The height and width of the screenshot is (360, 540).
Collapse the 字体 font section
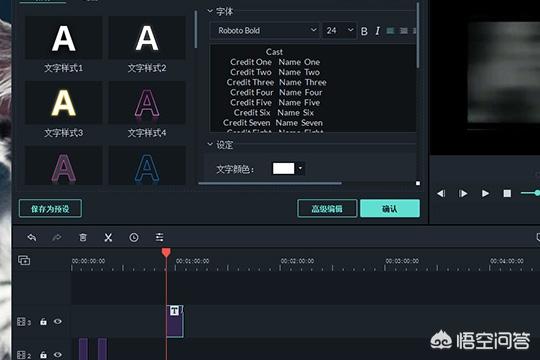(x=210, y=11)
